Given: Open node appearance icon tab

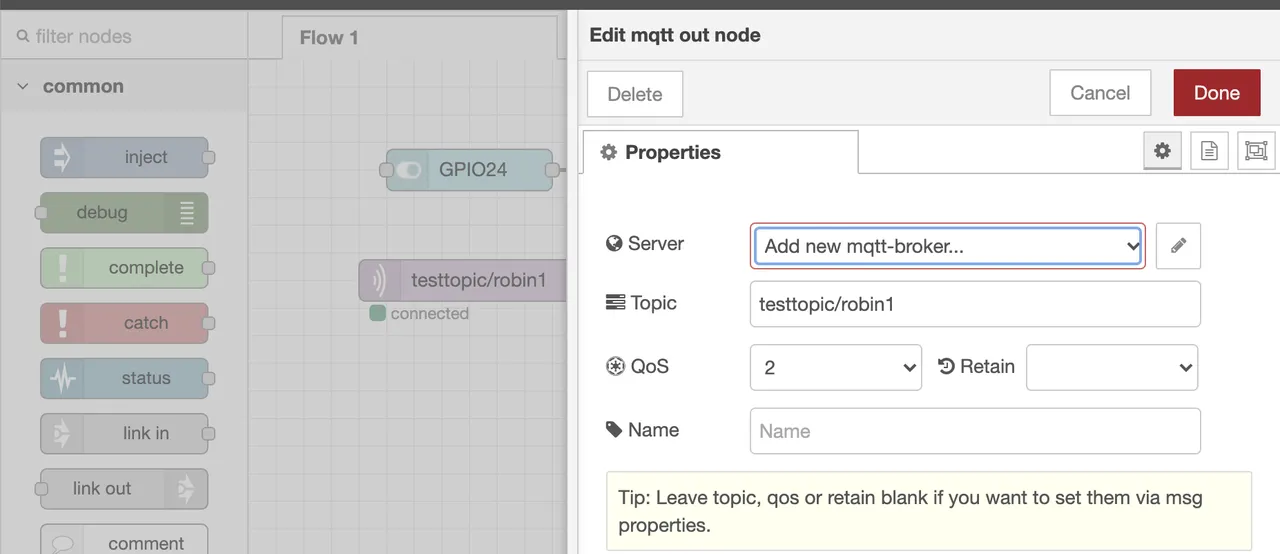Looking at the screenshot, I should [x=1256, y=151].
